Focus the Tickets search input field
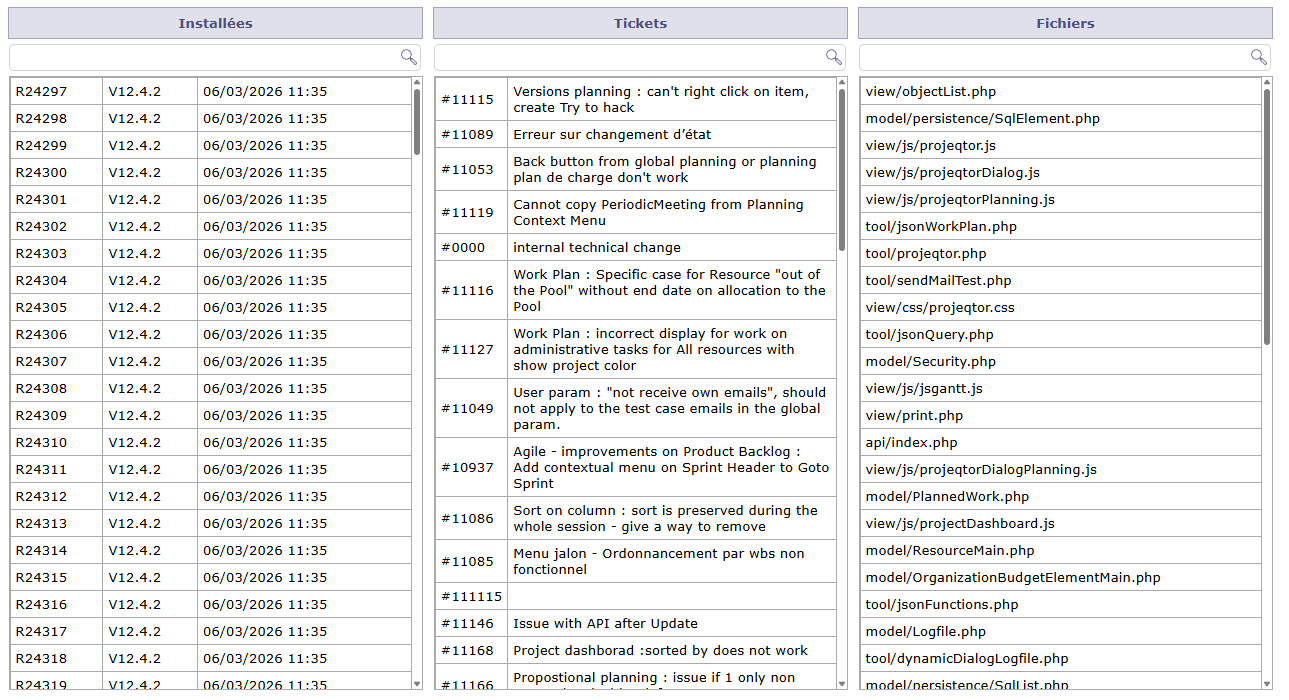 pos(628,57)
